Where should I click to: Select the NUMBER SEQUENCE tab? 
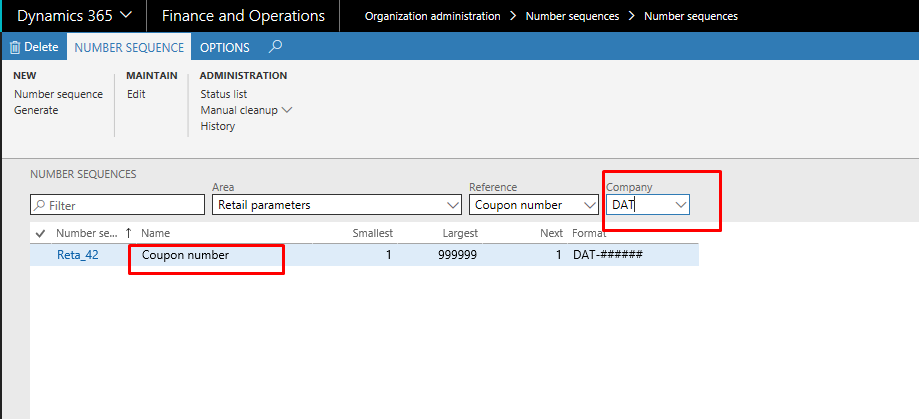pyautogui.click(x=130, y=47)
